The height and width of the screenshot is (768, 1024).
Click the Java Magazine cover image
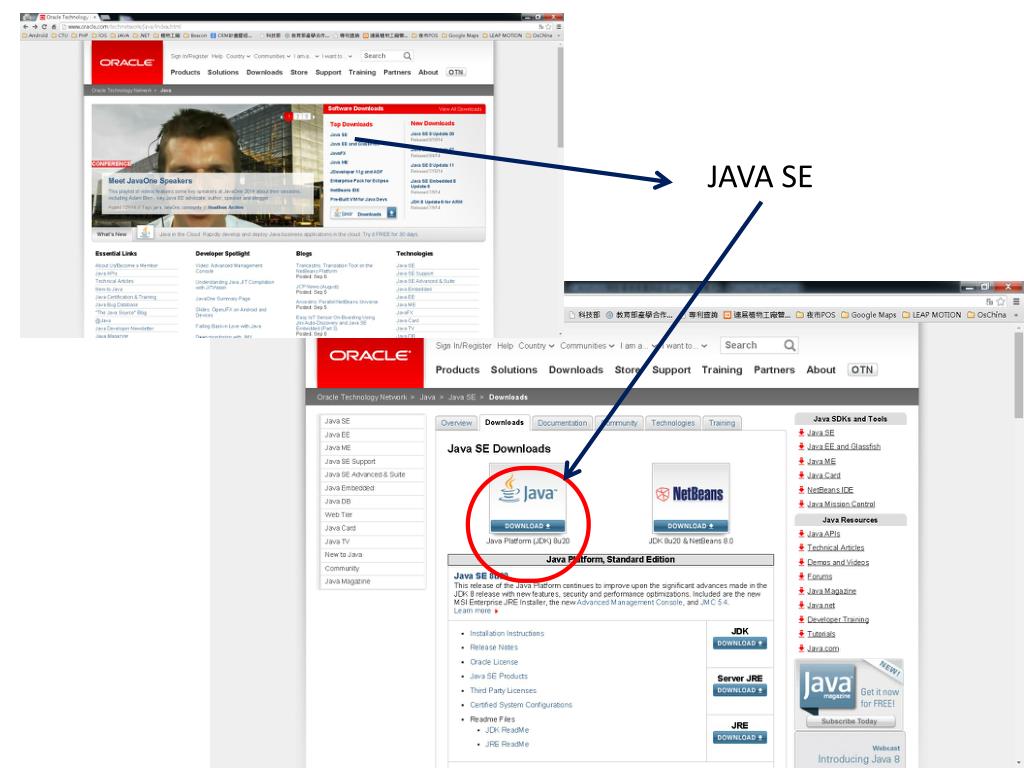click(827, 687)
